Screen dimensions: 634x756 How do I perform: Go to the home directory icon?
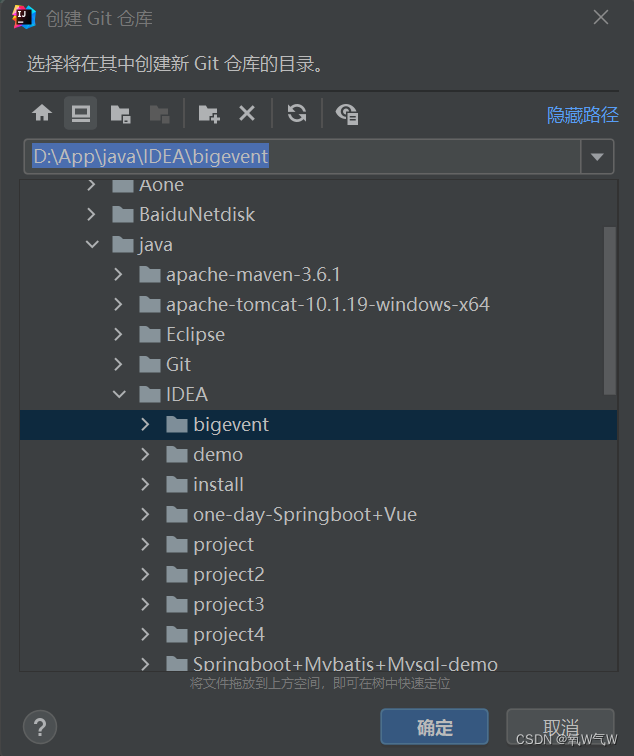coord(42,114)
